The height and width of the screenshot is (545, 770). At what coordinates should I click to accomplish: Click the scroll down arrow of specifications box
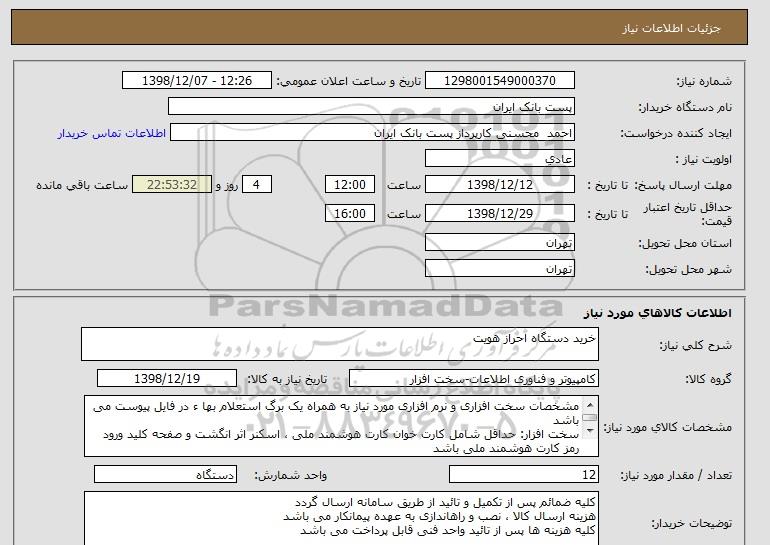[x=590, y=431]
